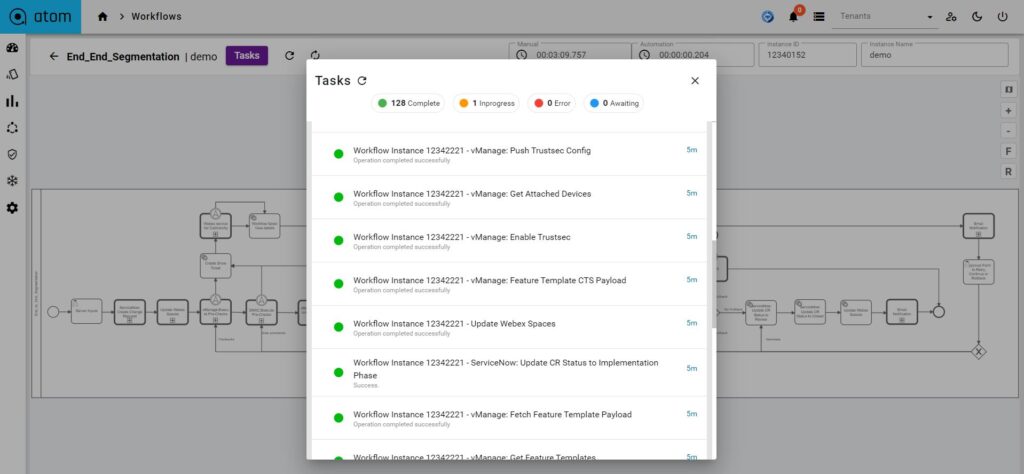This screenshot has height=474, width=1024.
Task: Click the power logout icon
Action: (1002, 17)
